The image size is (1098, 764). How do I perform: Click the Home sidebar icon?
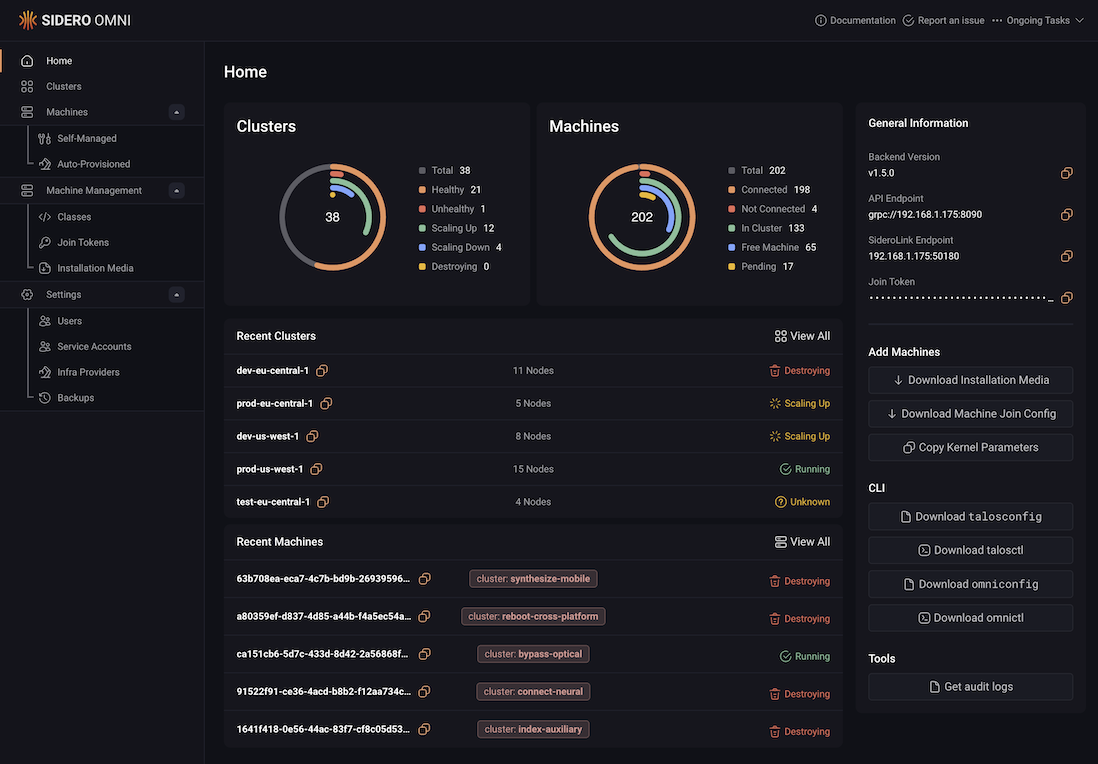point(27,61)
